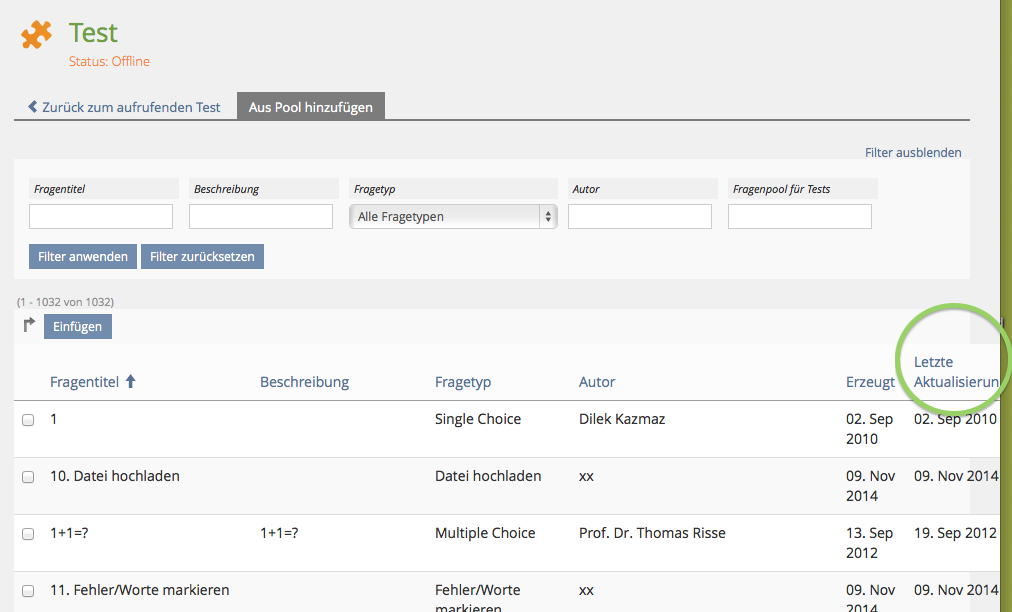Click the back chevron before Zurück
The width and height of the screenshot is (1012, 612).
point(33,107)
